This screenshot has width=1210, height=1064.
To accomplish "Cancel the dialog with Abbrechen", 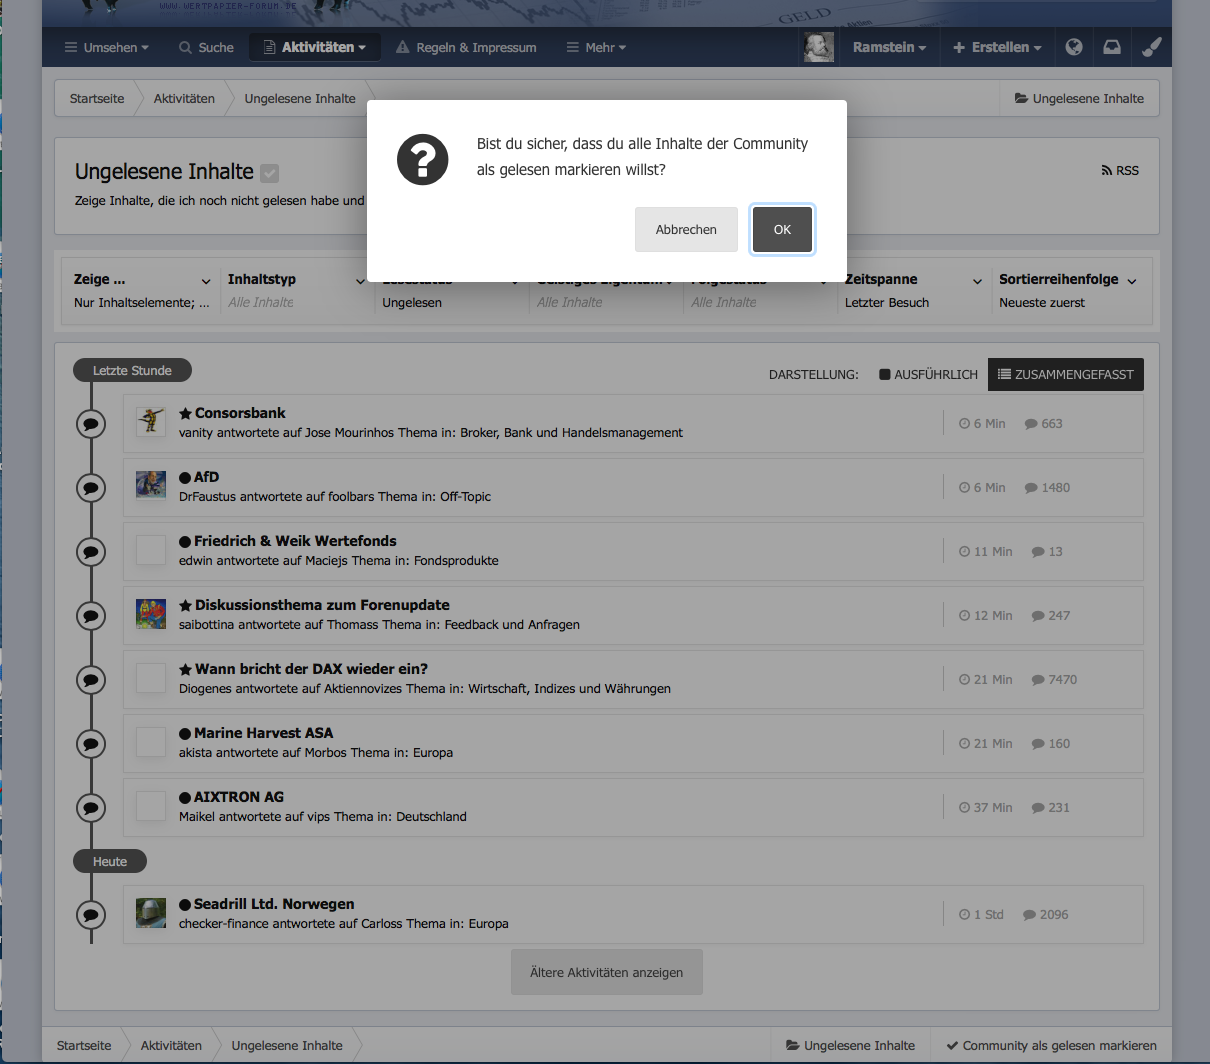I will click(686, 229).
